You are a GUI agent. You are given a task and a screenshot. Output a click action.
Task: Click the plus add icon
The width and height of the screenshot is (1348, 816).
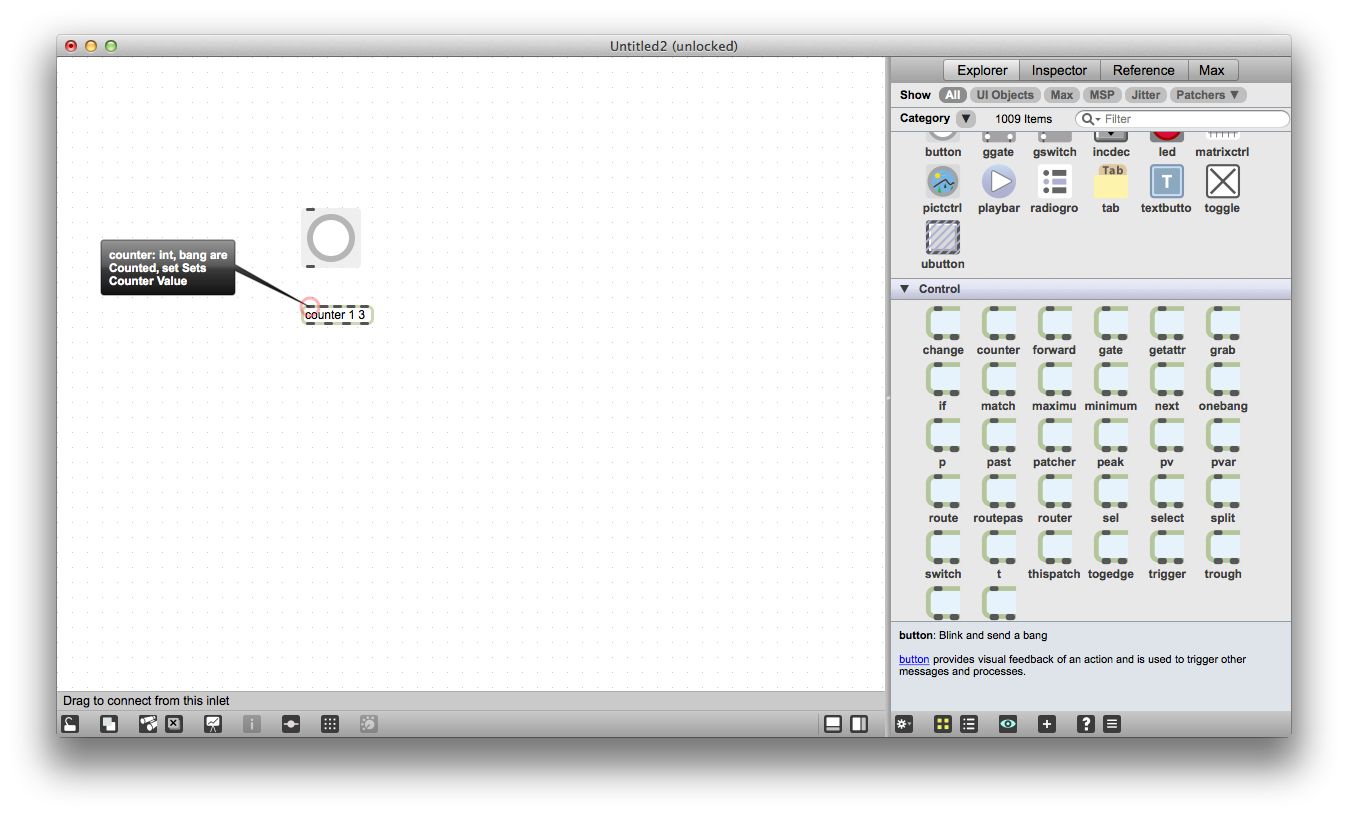[1047, 724]
